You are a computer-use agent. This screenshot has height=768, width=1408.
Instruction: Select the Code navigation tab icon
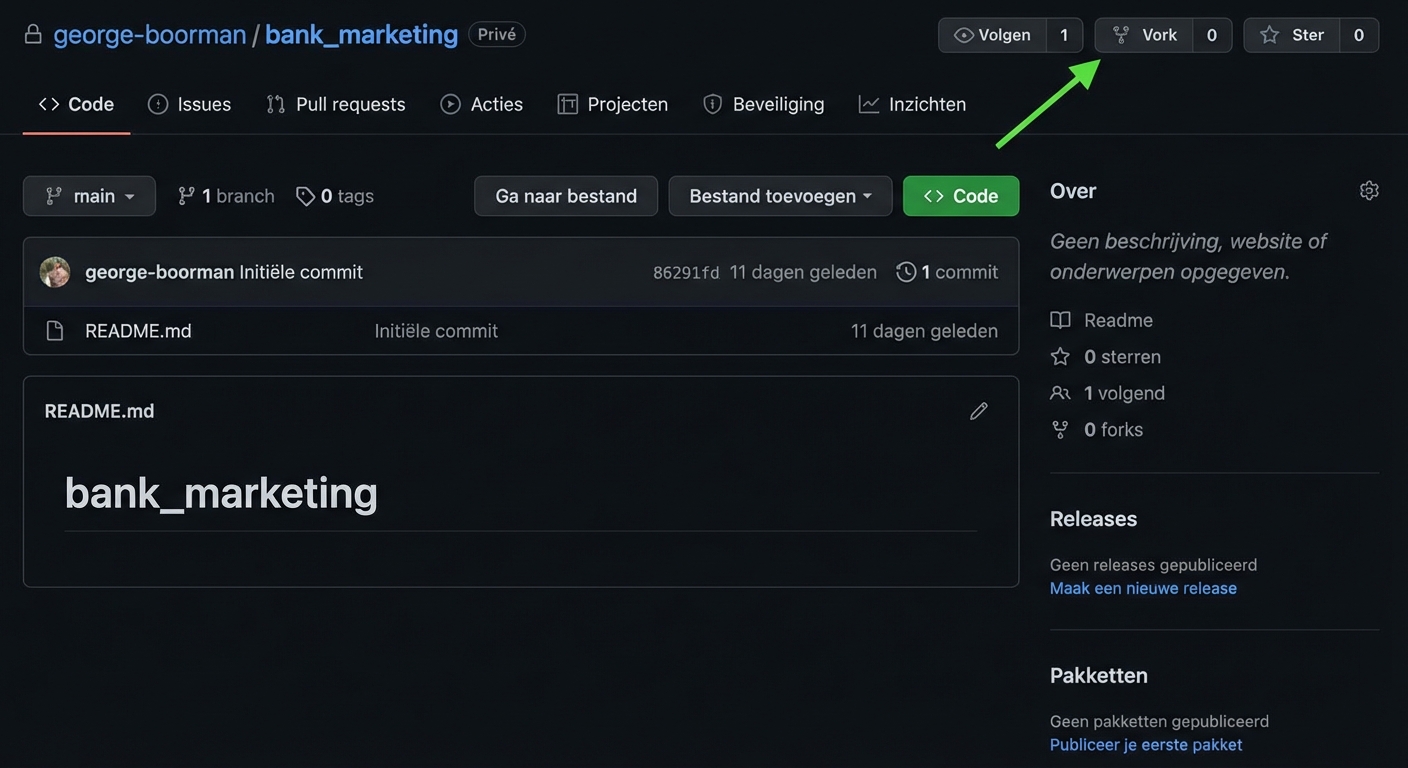pyautogui.click(x=48, y=103)
